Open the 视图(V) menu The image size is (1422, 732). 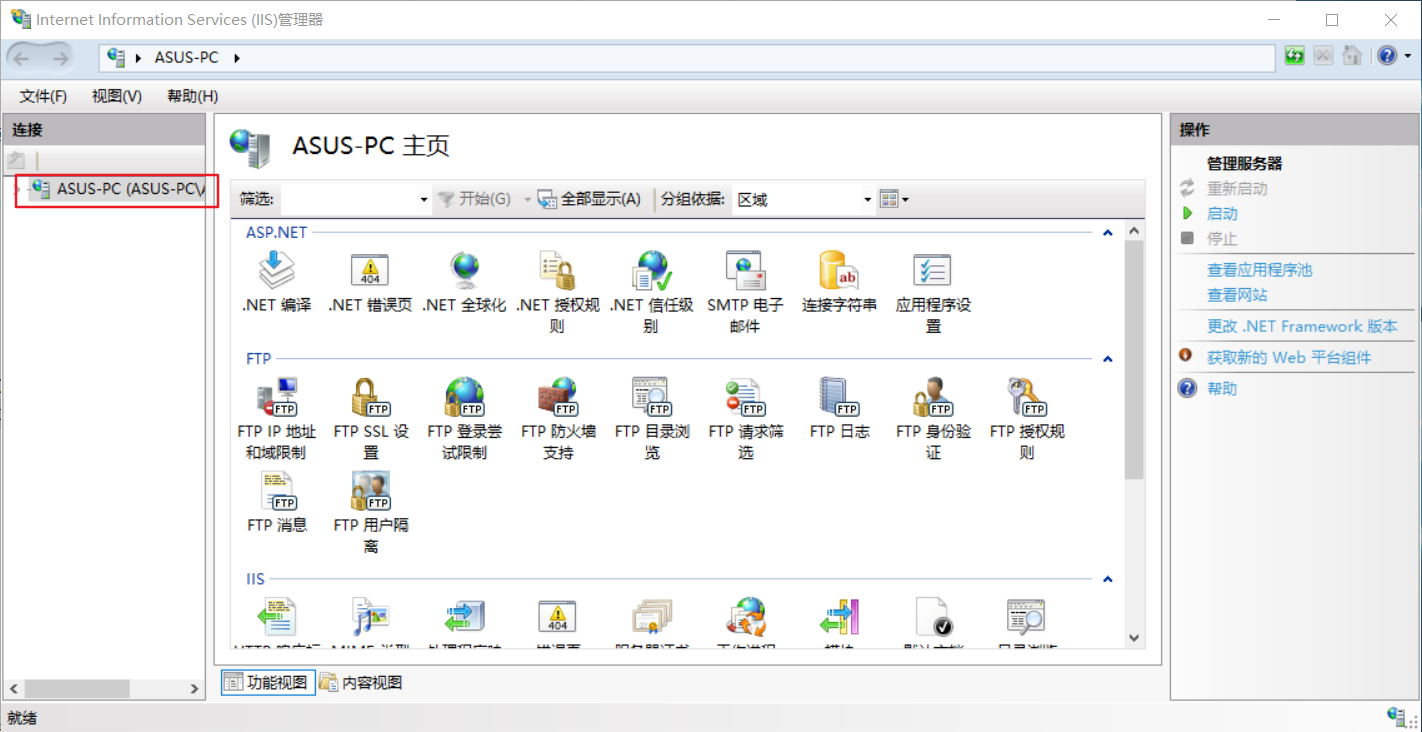pyautogui.click(x=115, y=95)
